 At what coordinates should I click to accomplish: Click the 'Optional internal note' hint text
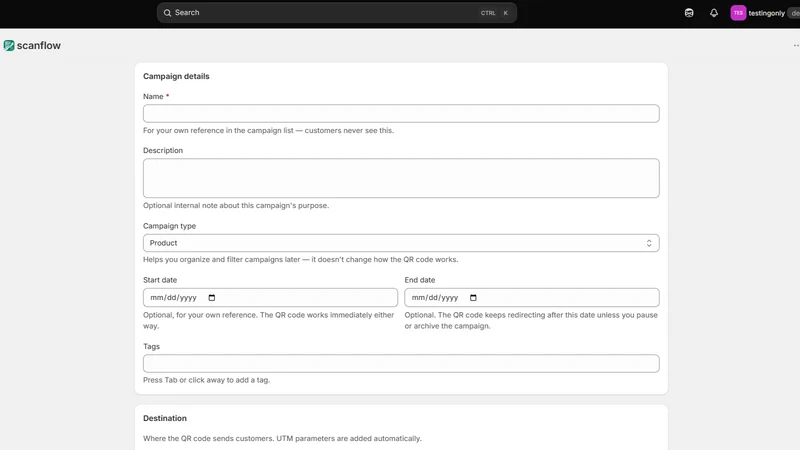[236, 206]
